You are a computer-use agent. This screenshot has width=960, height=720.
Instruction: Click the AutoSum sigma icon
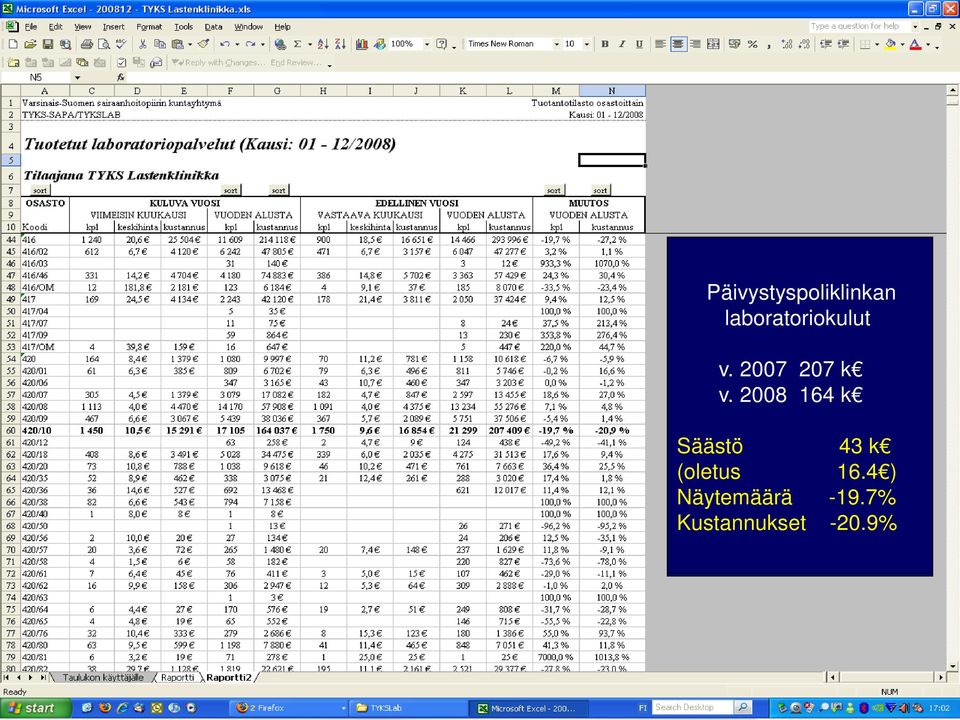[x=298, y=44]
